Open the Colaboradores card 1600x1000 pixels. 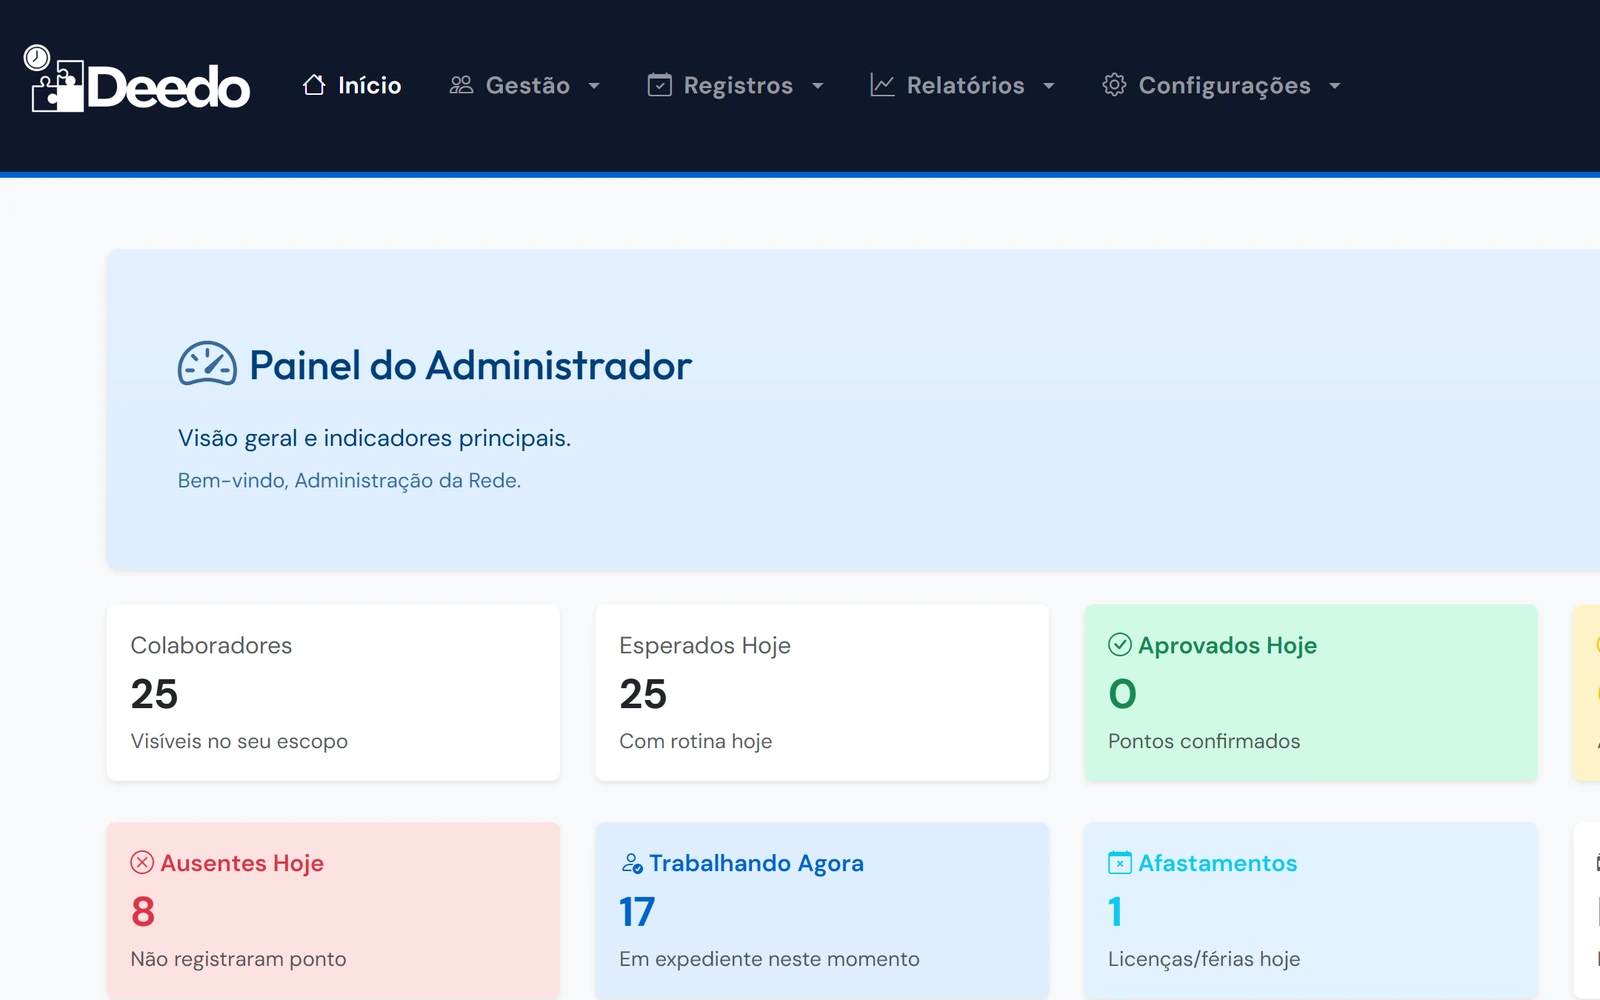pos(333,692)
